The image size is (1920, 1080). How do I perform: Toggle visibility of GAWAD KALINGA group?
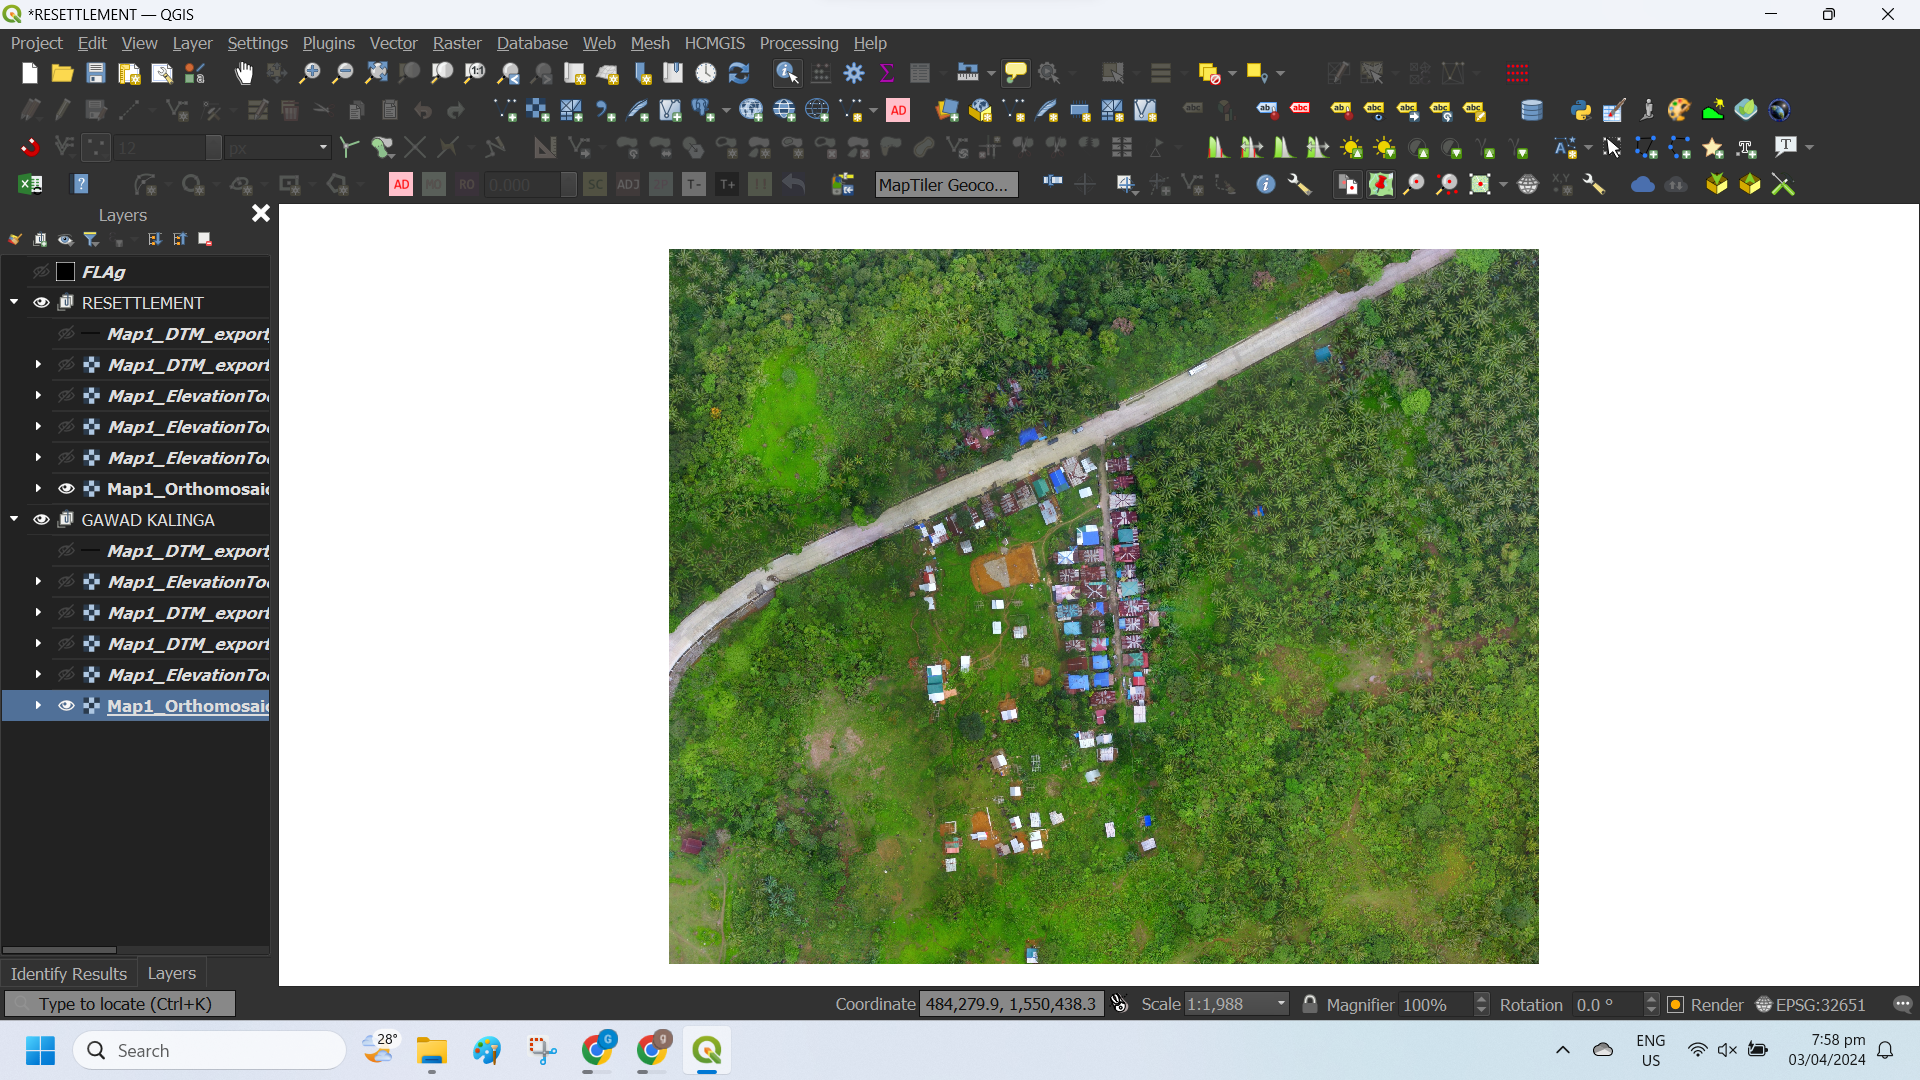pos(41,520)
